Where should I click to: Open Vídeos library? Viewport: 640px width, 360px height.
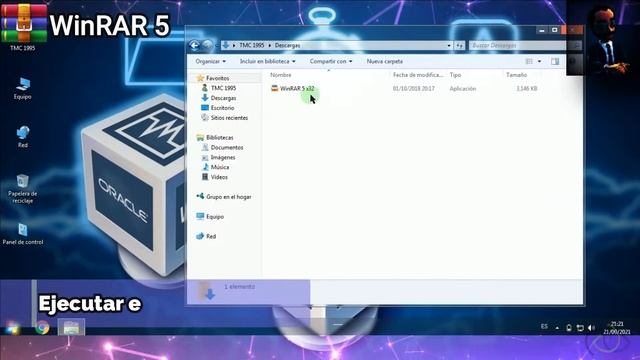[219, 177]
